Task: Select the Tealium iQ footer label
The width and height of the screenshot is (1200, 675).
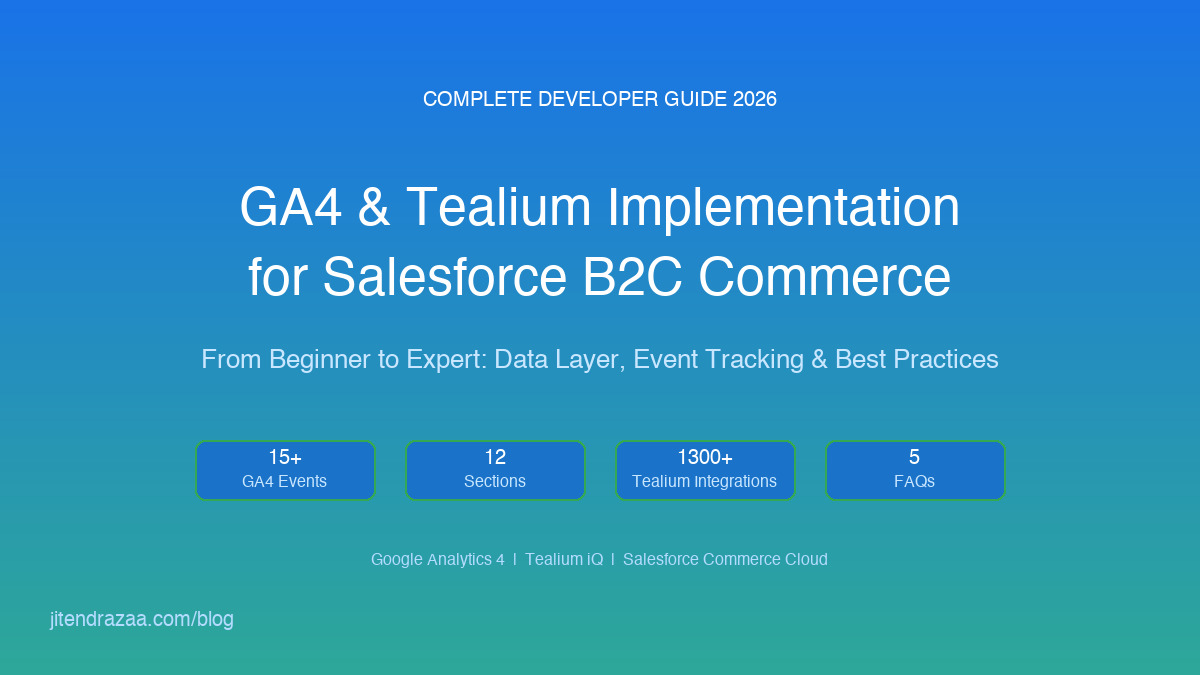Action: coord(563,559)
